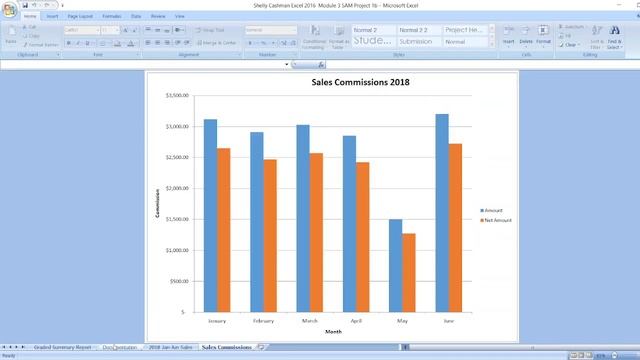Open the Clear dropdown in Editing group
The height and width of the screenshot is (360, 640).
(x=569, y=45)
